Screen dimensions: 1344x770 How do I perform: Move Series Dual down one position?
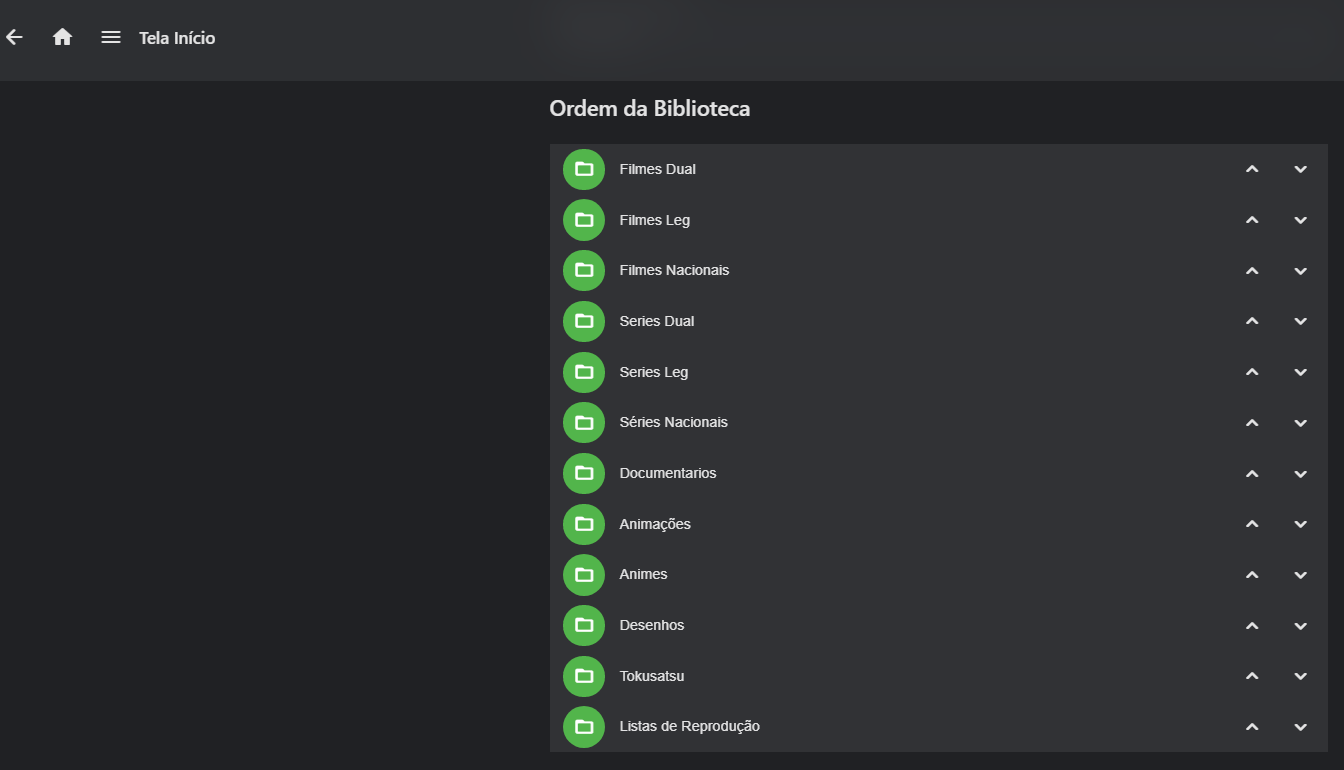pyautogui.click(x=1300, y=321)
